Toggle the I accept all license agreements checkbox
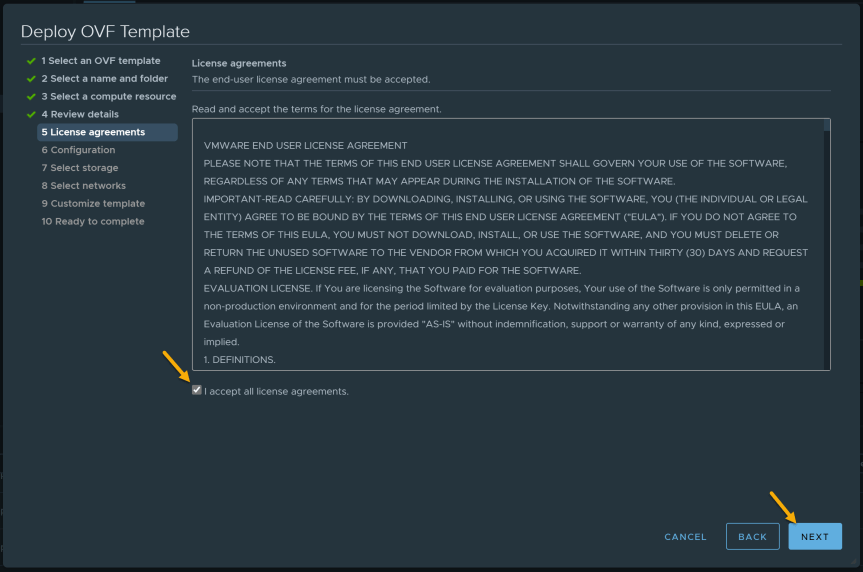The image size is (863, 572). (x=196, y=390)
